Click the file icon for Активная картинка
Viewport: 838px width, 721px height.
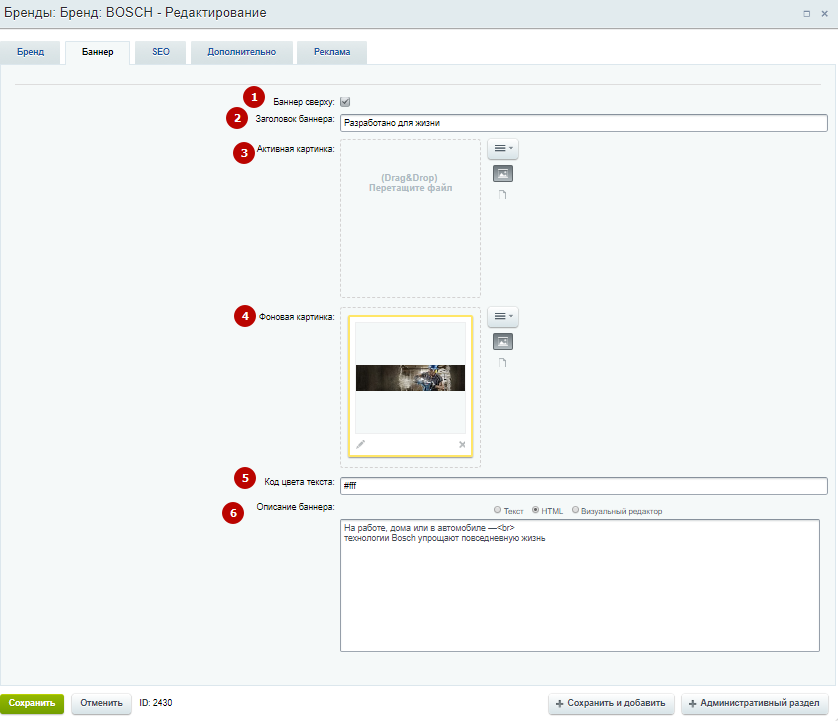[502, 195]
